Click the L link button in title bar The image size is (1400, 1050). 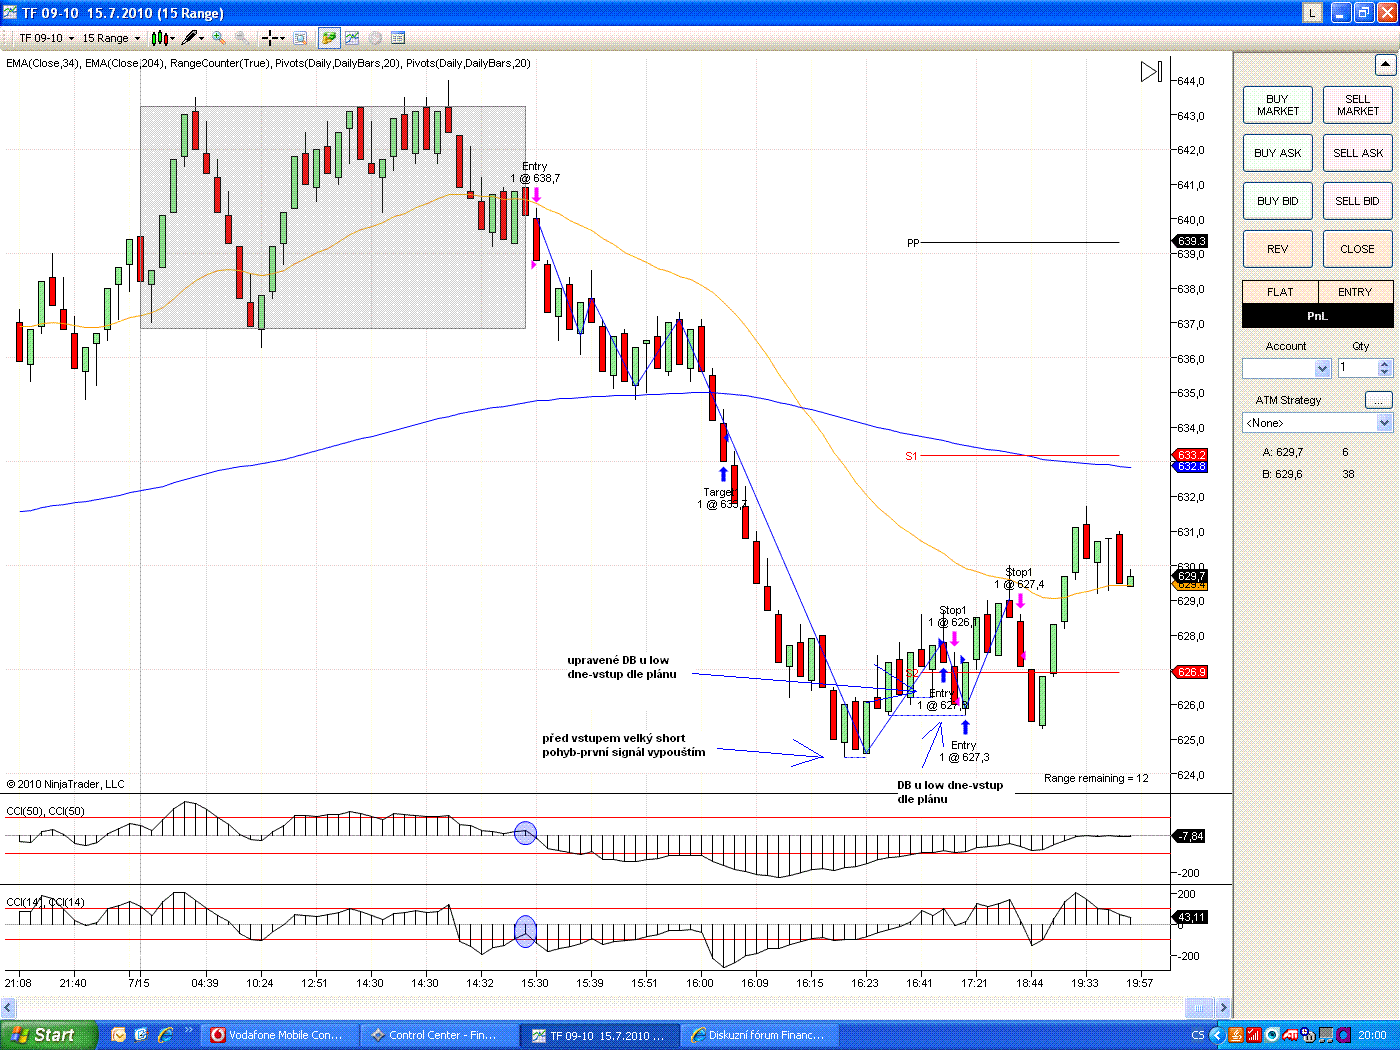click(1312, 13)
